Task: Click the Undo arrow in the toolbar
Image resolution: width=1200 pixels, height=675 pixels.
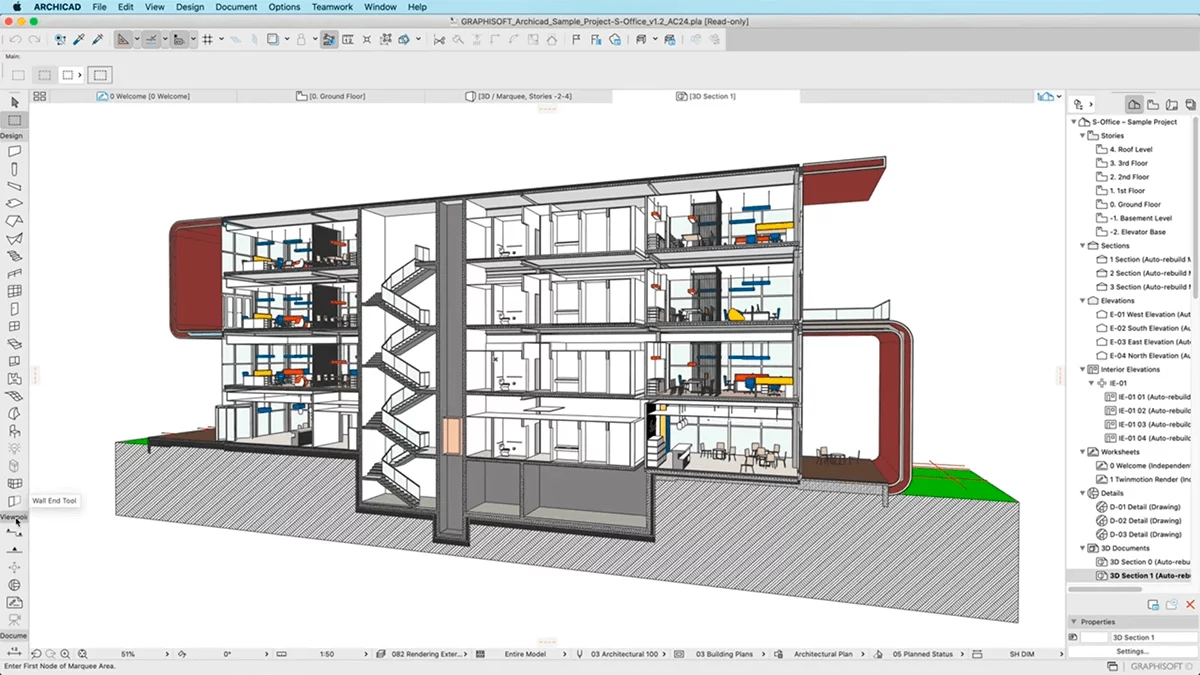Action: coord(15,40)
